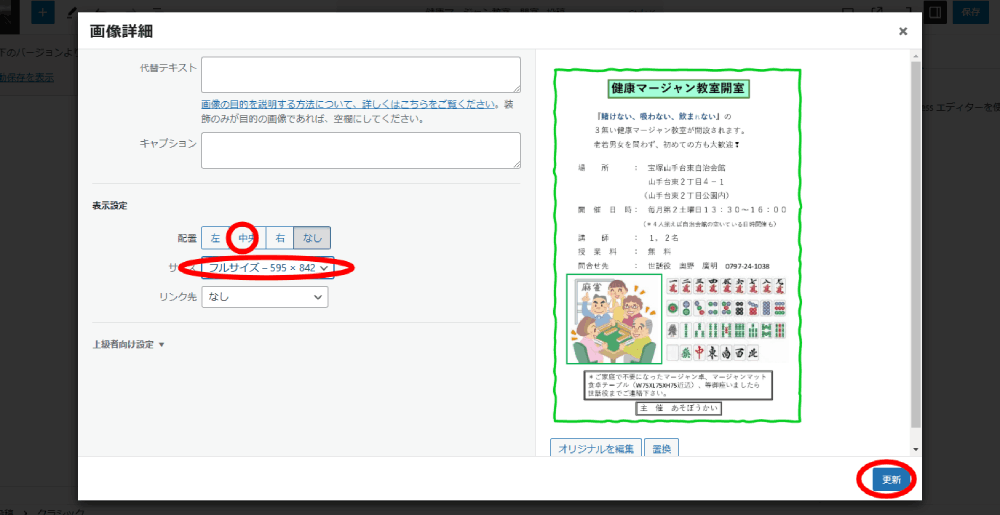Click the 保存を表示 link behind dialog

(27, 78)
